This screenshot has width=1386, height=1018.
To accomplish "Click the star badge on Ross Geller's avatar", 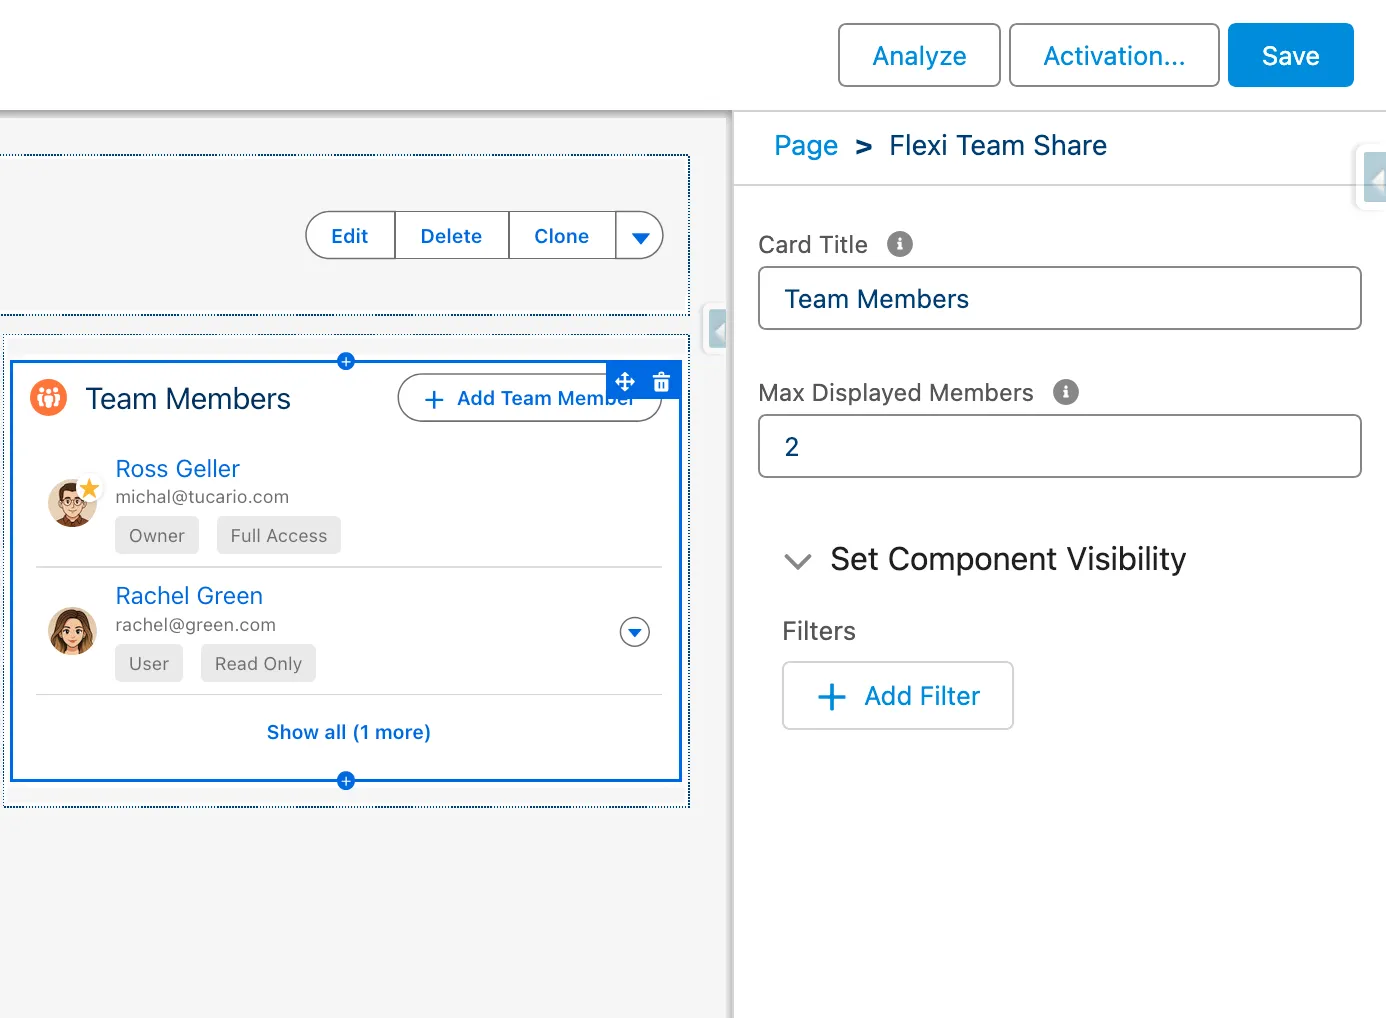I will [91, 487].
